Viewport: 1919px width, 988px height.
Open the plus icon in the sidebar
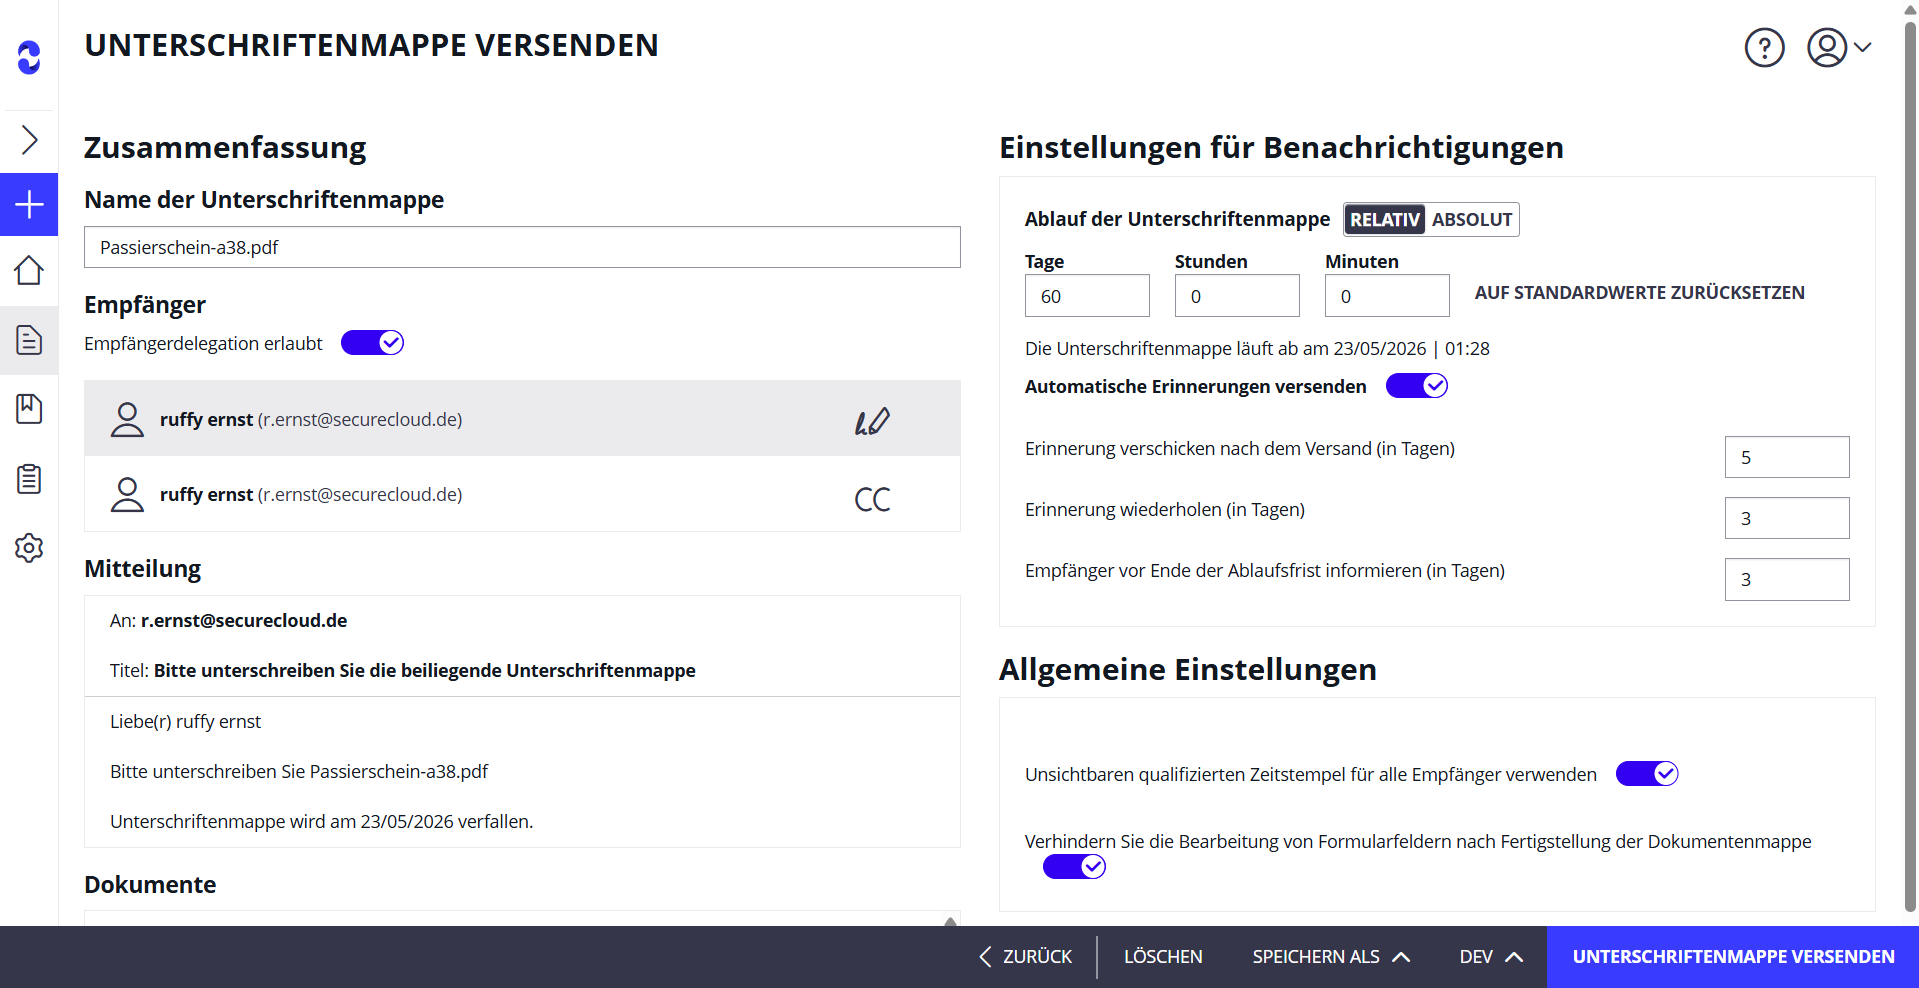click(29, 204)
